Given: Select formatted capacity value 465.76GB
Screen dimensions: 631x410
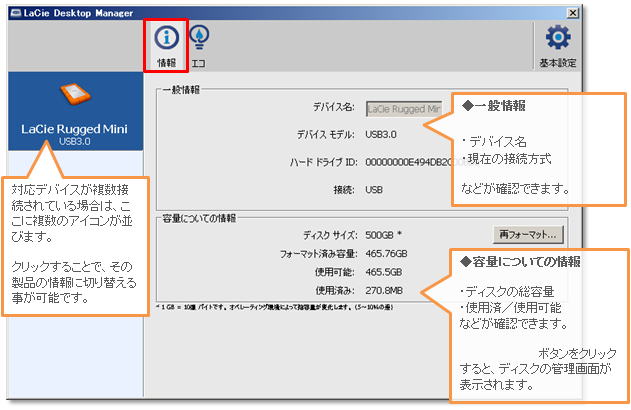Looking at the screenshot, I should pos(386,254).
